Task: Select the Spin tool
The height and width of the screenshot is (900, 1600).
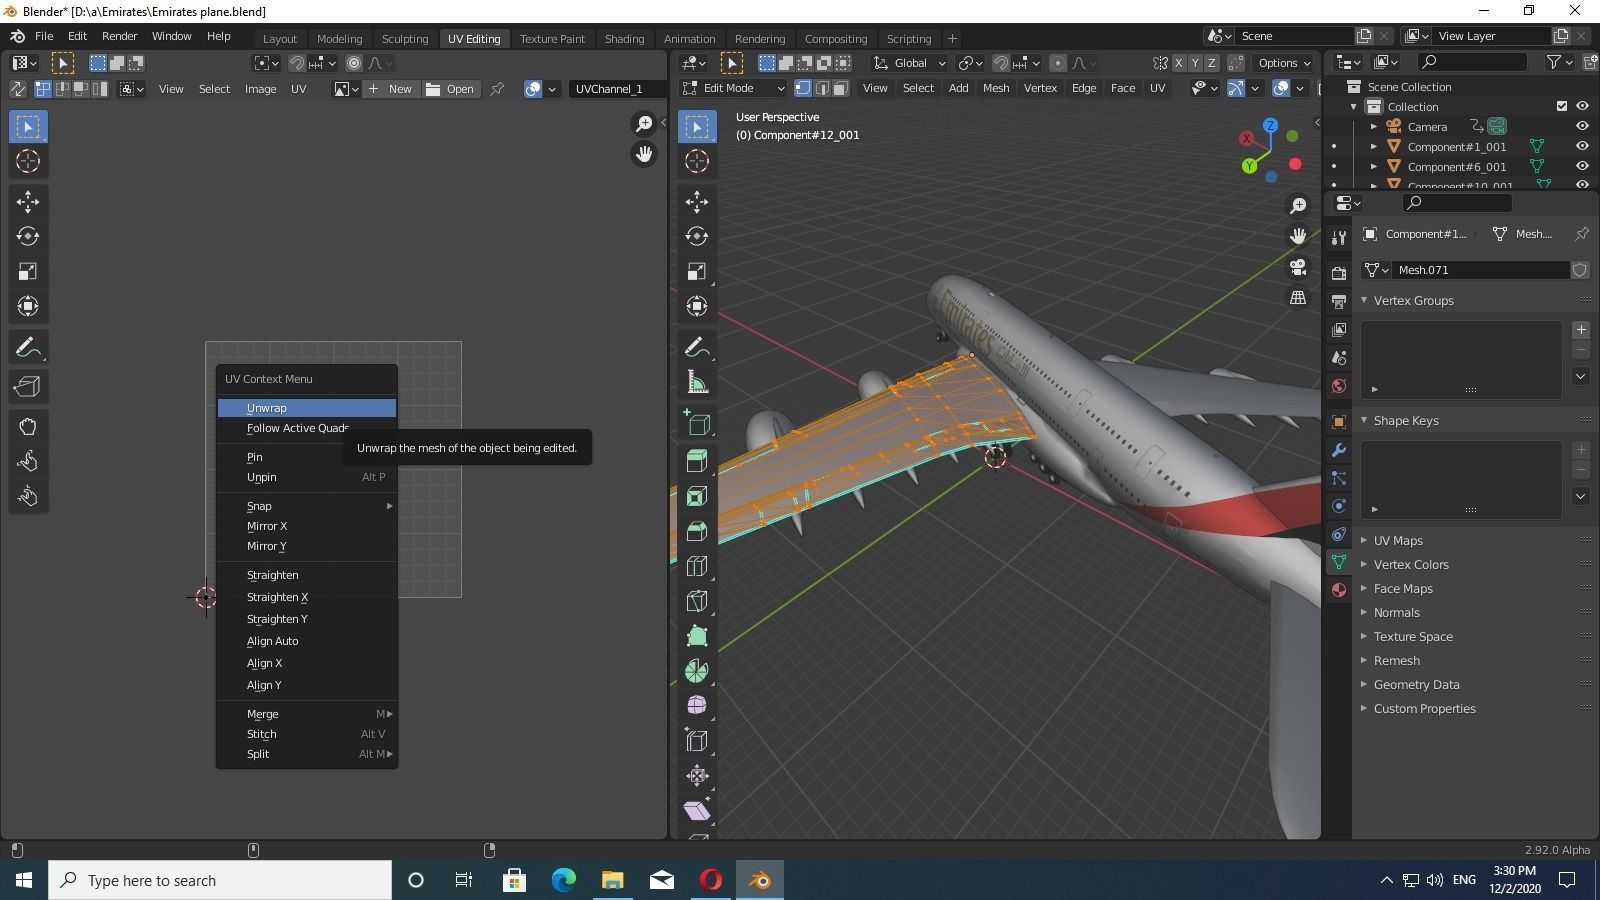Action: tap(697, 671)
